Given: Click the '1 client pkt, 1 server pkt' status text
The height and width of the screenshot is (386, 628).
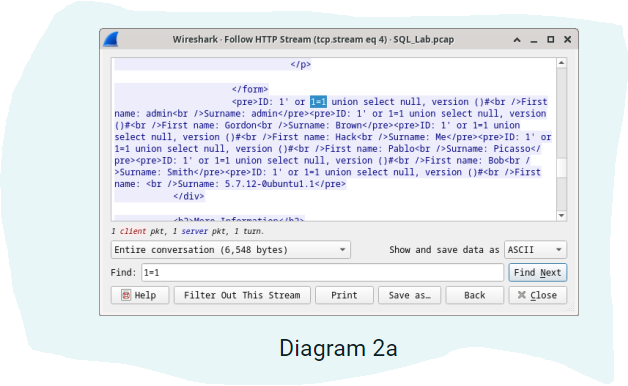Looking at the screenshot, I should [187, 231].
